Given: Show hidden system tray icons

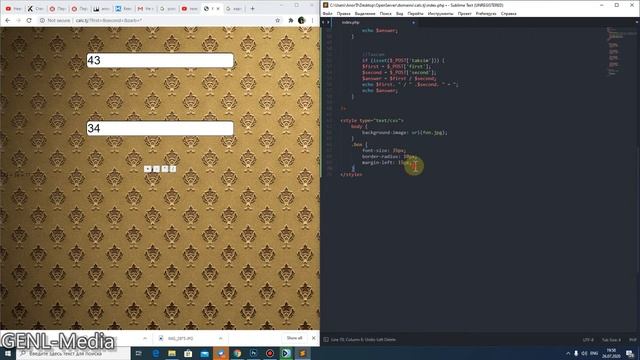Looking at the screenshot, I should tap(568, 353).
